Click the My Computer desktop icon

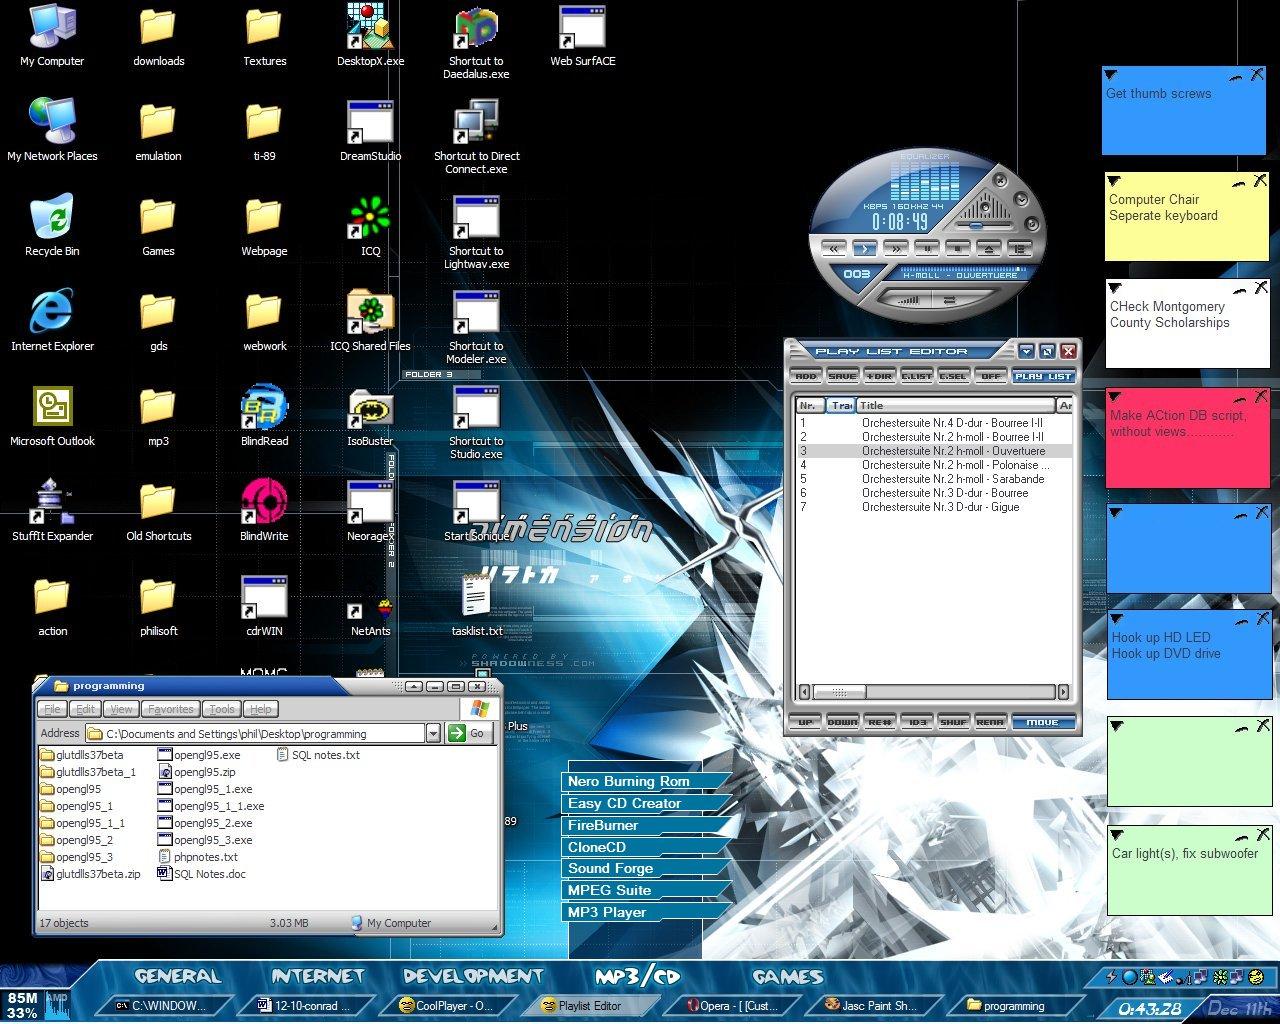pos(52,35)
